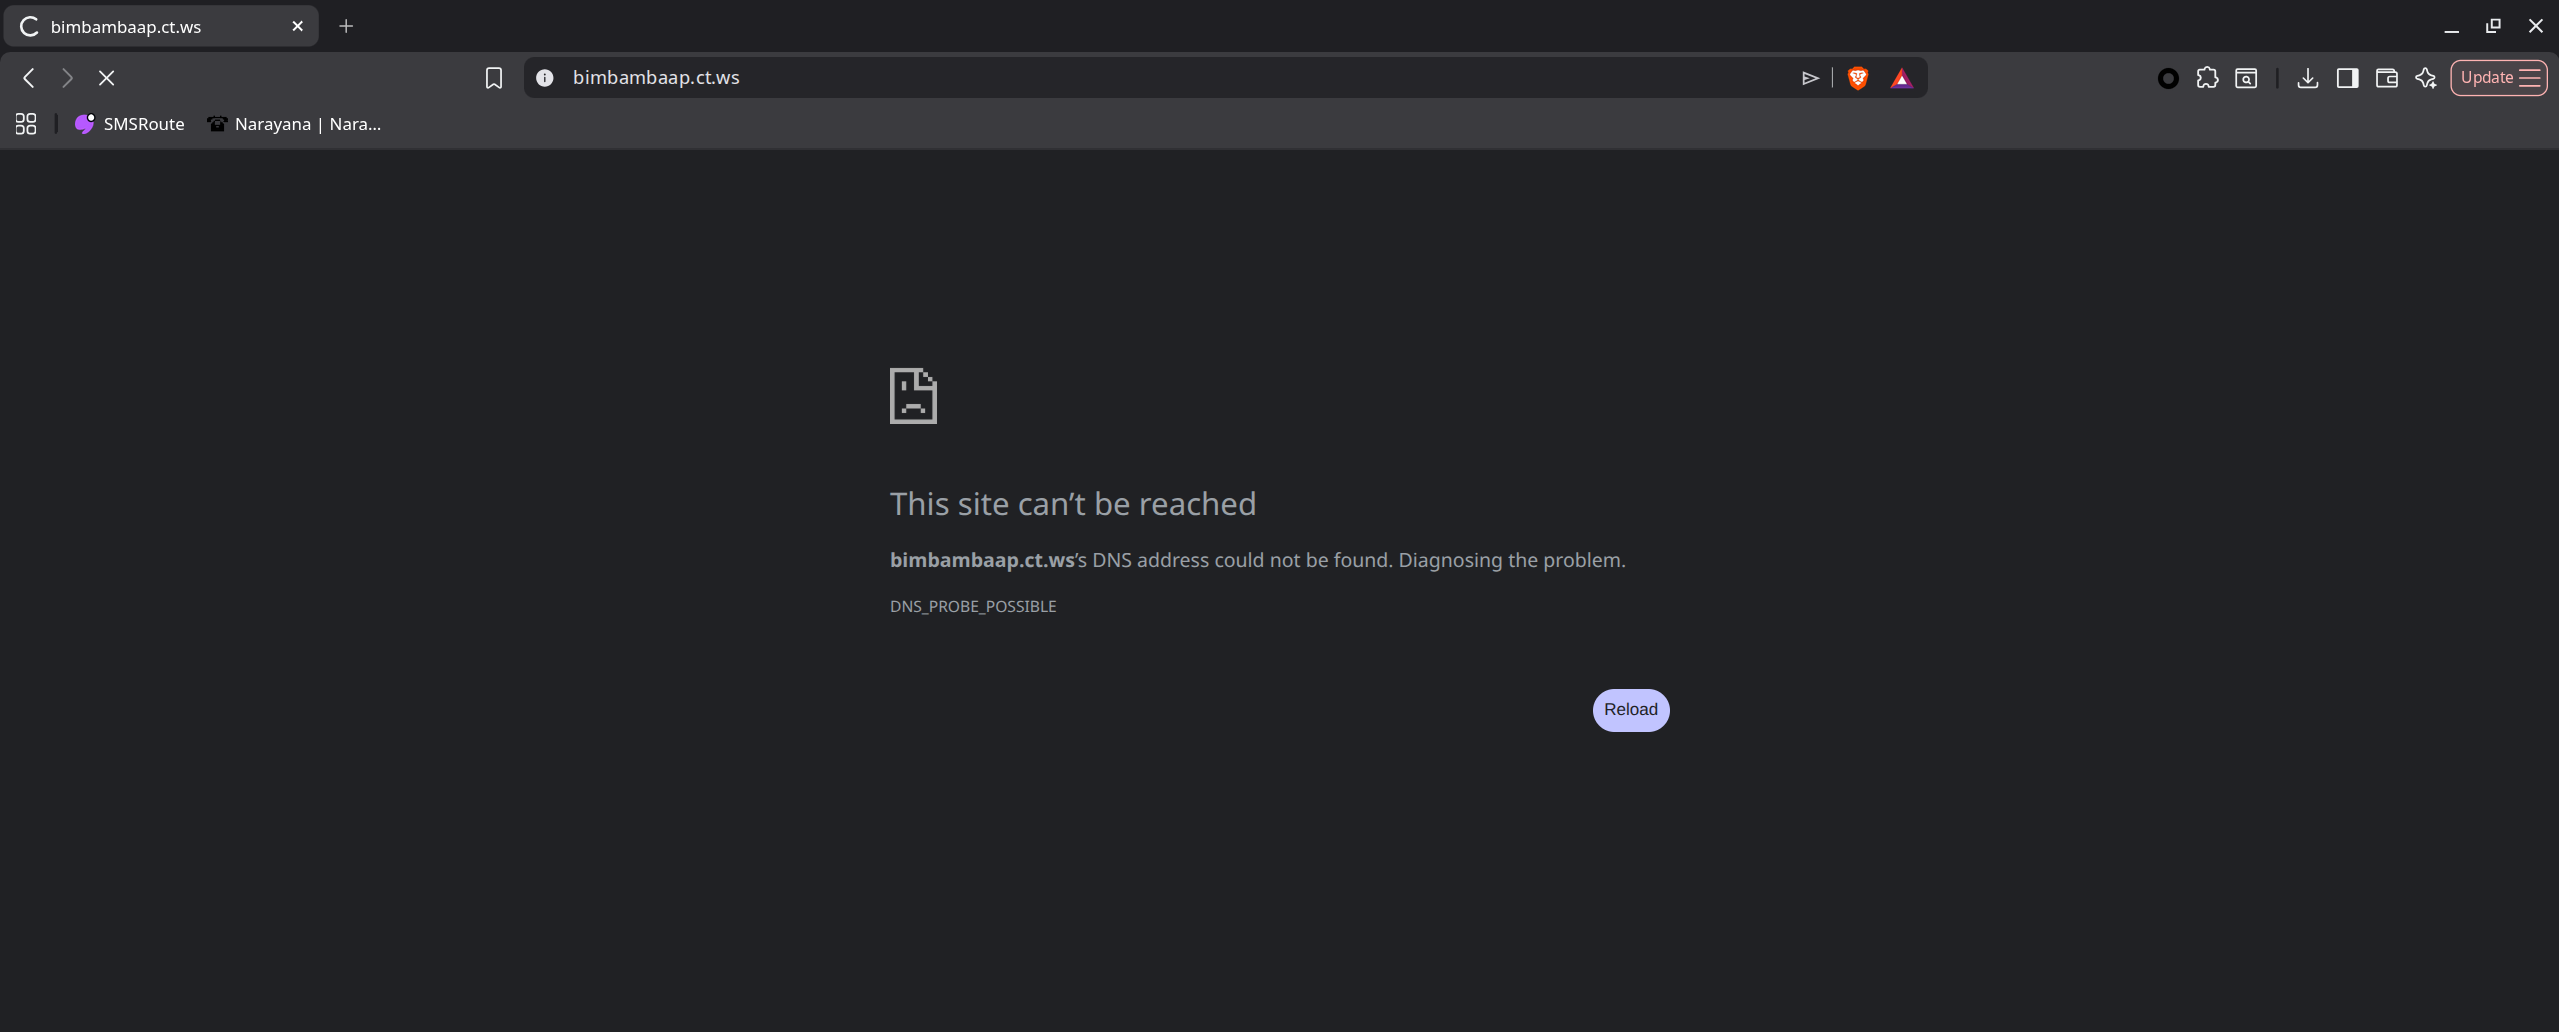This screenshot has height=1032, width=2559.
Task: Bookmark this page with bookmark icon
Action: (494, 78)
